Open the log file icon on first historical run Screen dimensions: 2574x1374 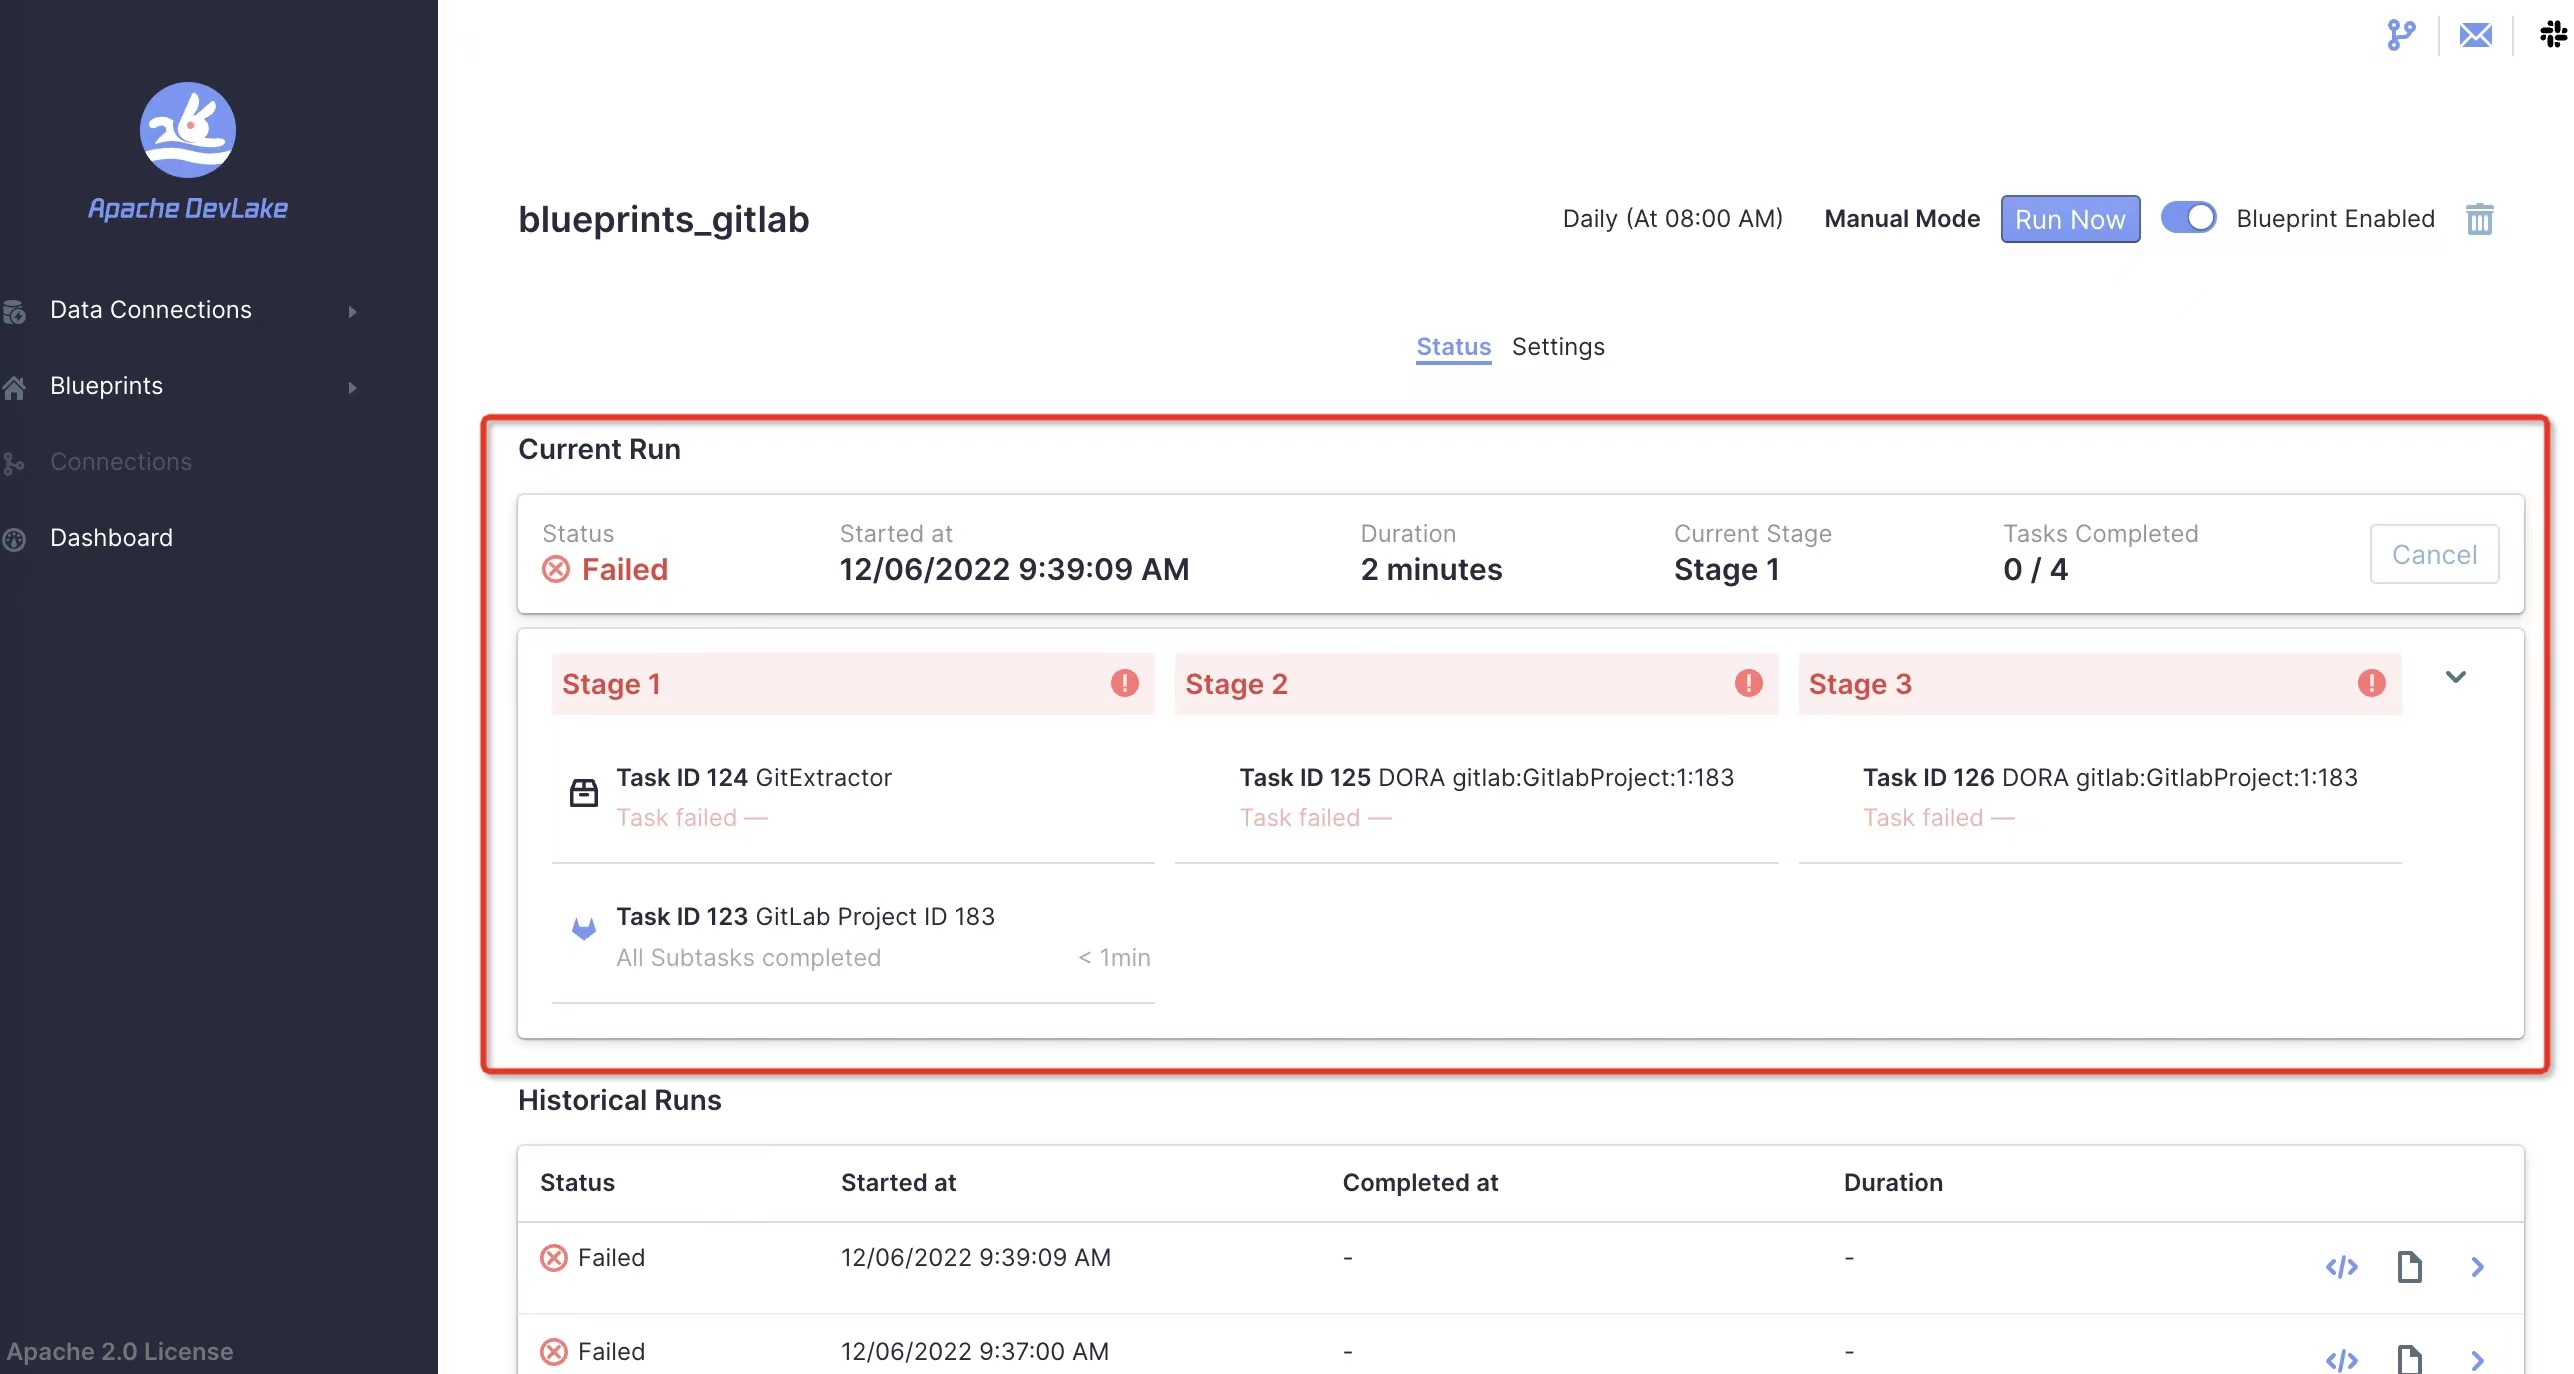click(x=2409, y=1266)
